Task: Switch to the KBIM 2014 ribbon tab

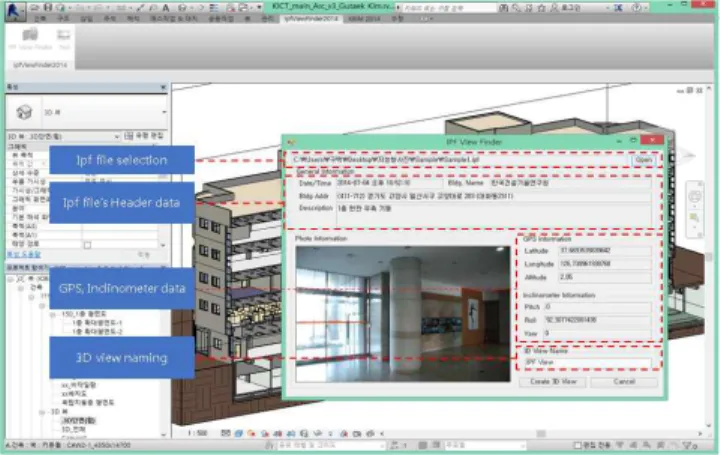Action: point(364,18)
